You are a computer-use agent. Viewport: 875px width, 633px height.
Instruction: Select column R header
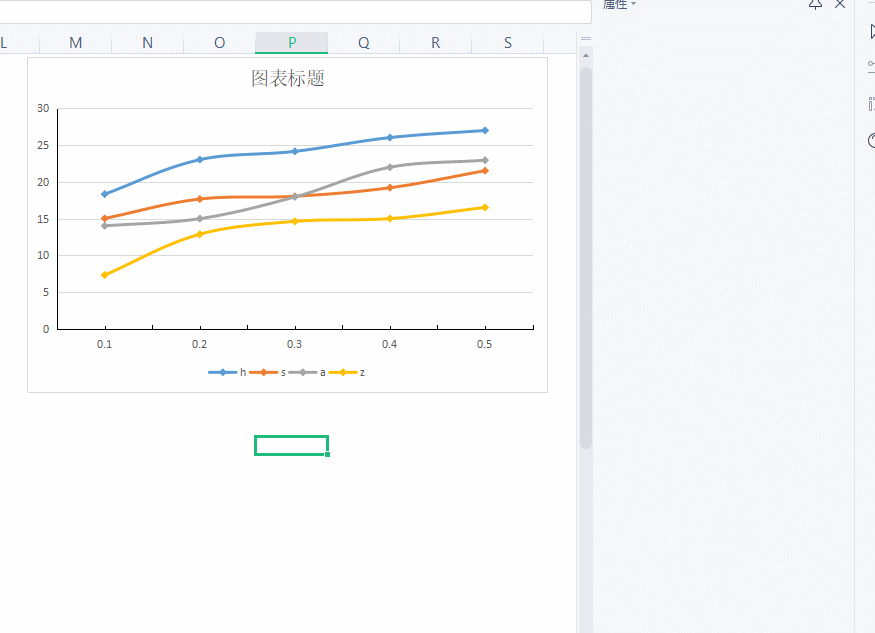435,42
